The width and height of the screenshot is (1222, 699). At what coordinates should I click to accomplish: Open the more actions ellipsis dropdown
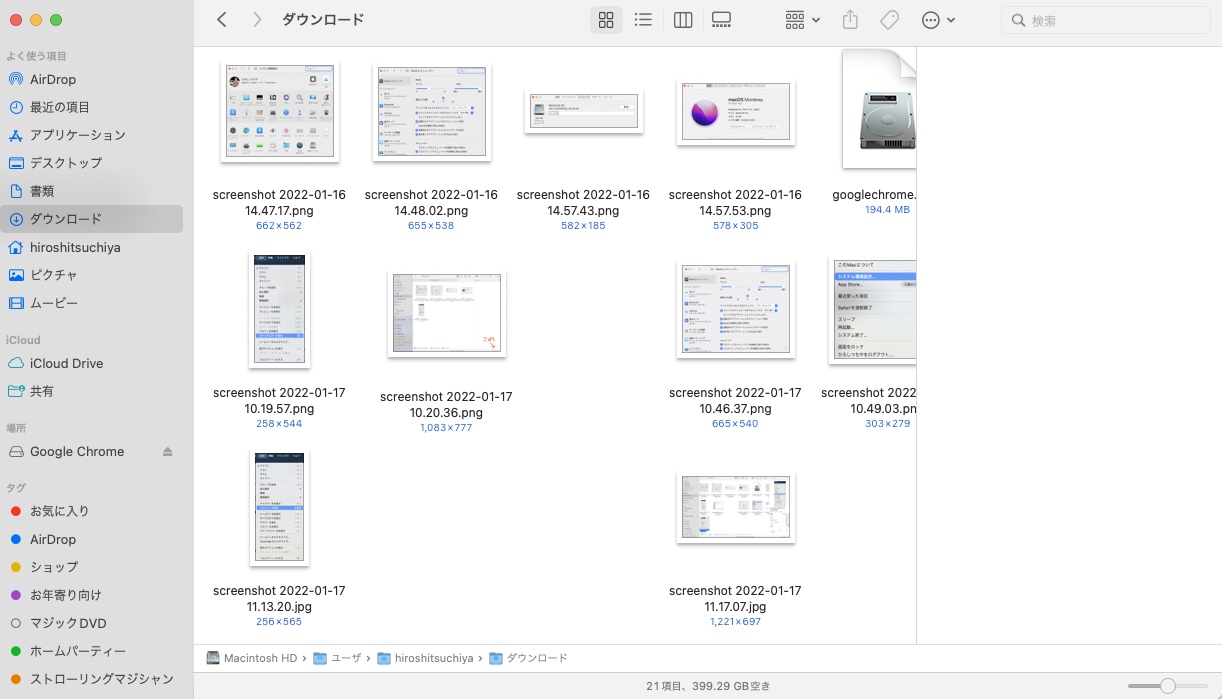(937, 20)
